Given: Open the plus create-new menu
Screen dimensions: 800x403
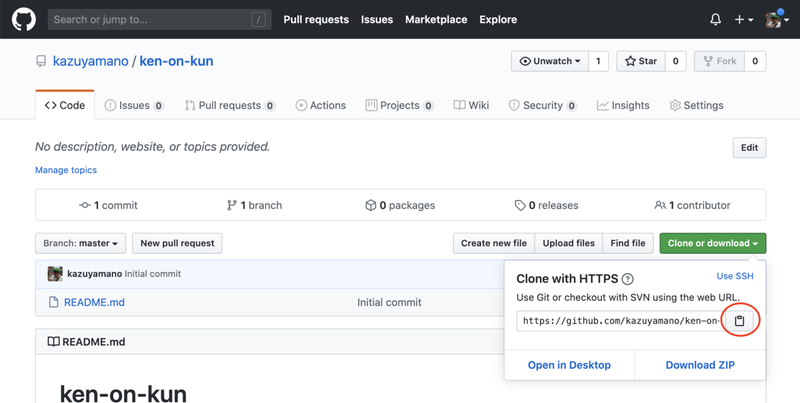Looking at the screenshot, I should coord(744,19).
